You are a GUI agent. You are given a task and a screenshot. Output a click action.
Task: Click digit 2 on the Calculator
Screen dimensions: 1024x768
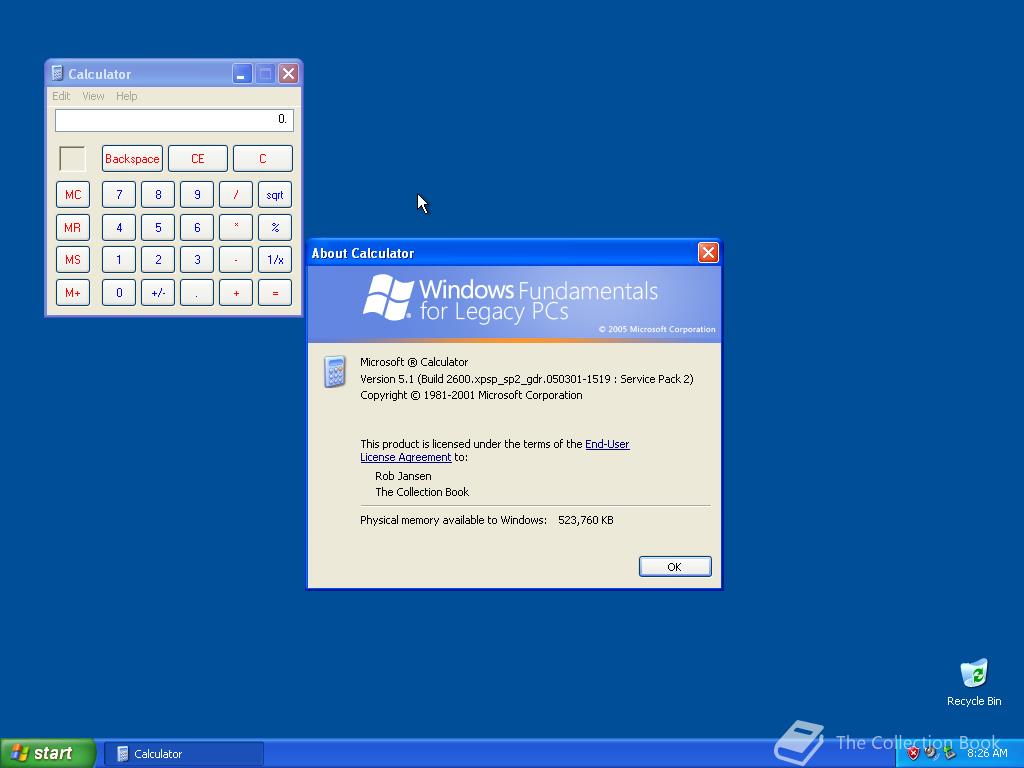158,260
